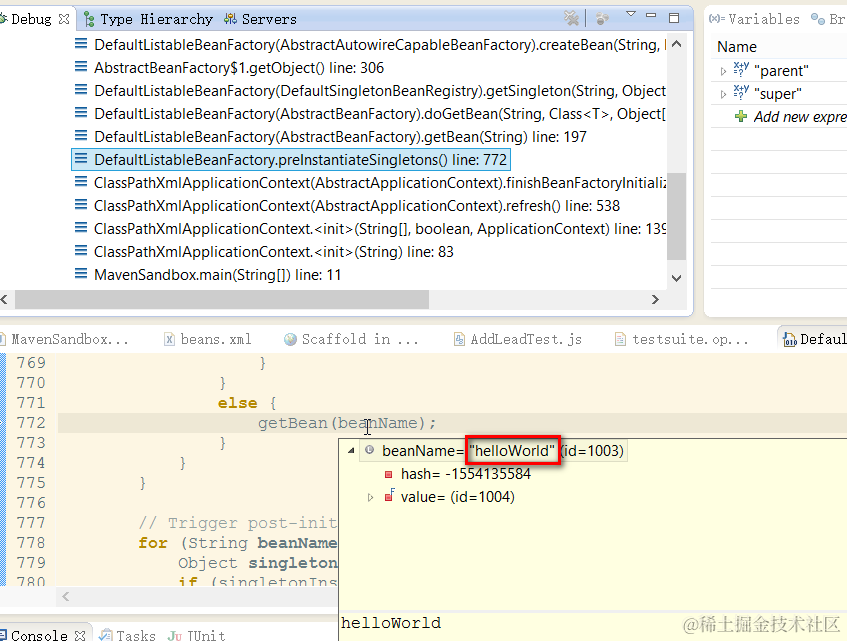Expand the value= (id=1004) field

370,497
